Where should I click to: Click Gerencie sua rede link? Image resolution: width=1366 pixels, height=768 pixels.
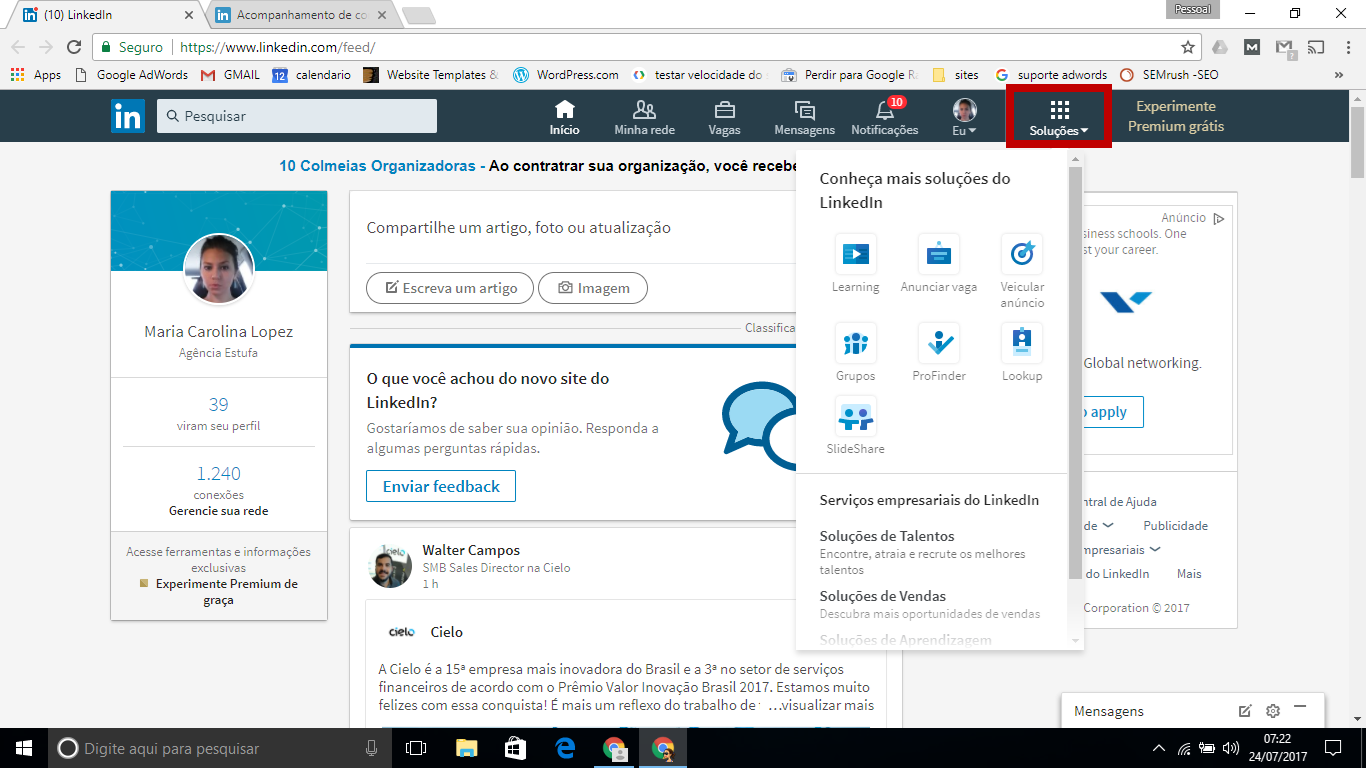point(219,511)
